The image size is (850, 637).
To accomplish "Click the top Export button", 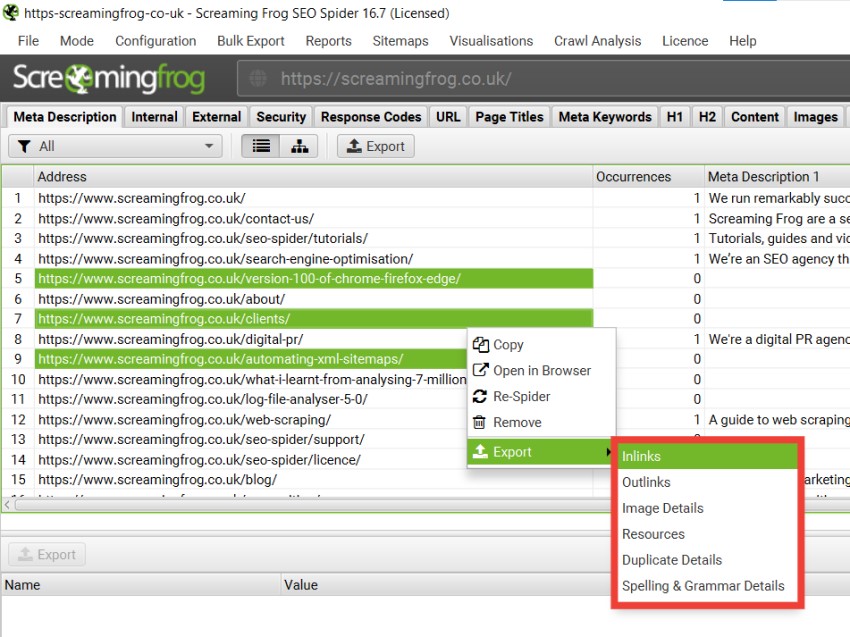I will pos(376,146).
